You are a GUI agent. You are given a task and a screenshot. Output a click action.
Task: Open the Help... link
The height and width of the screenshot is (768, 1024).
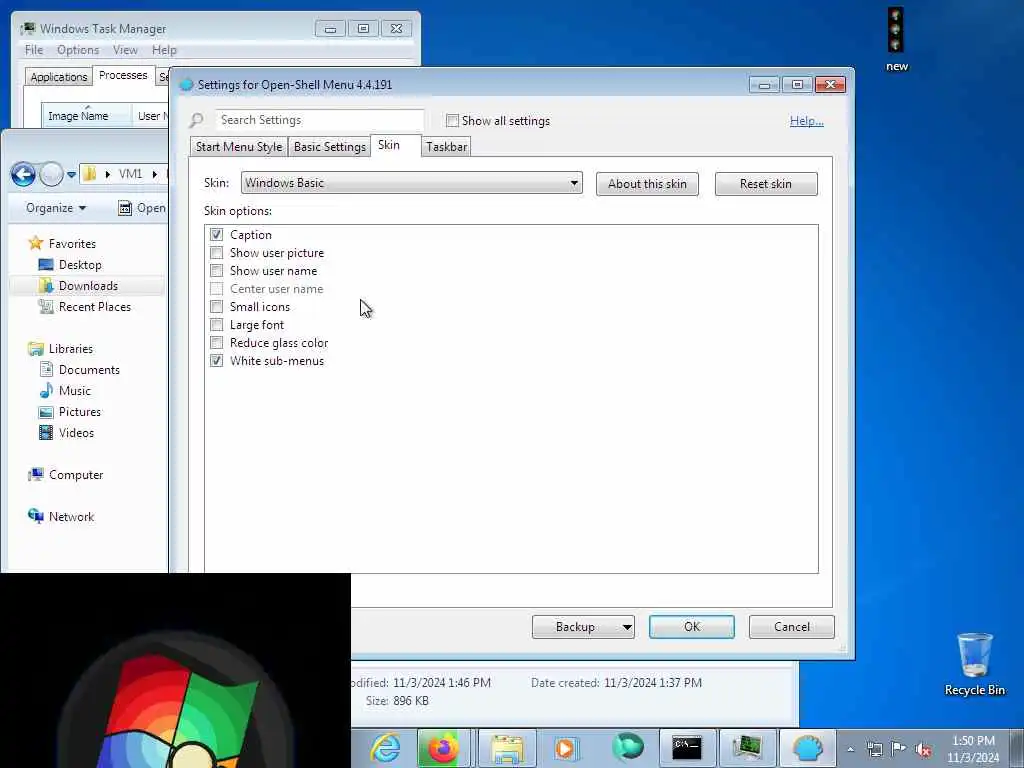click(807, 121)
